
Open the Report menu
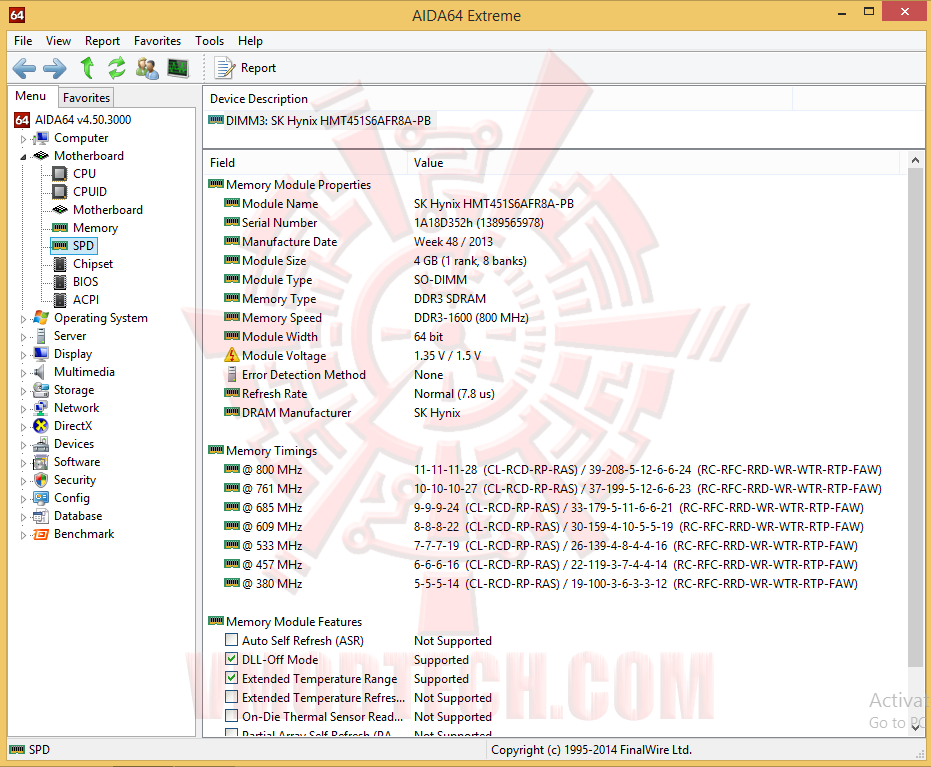click(x=102, y=41)
